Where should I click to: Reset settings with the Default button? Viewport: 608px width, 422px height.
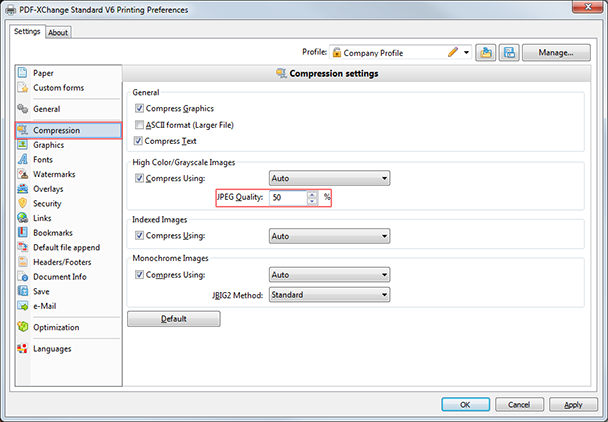pos(174,319)
